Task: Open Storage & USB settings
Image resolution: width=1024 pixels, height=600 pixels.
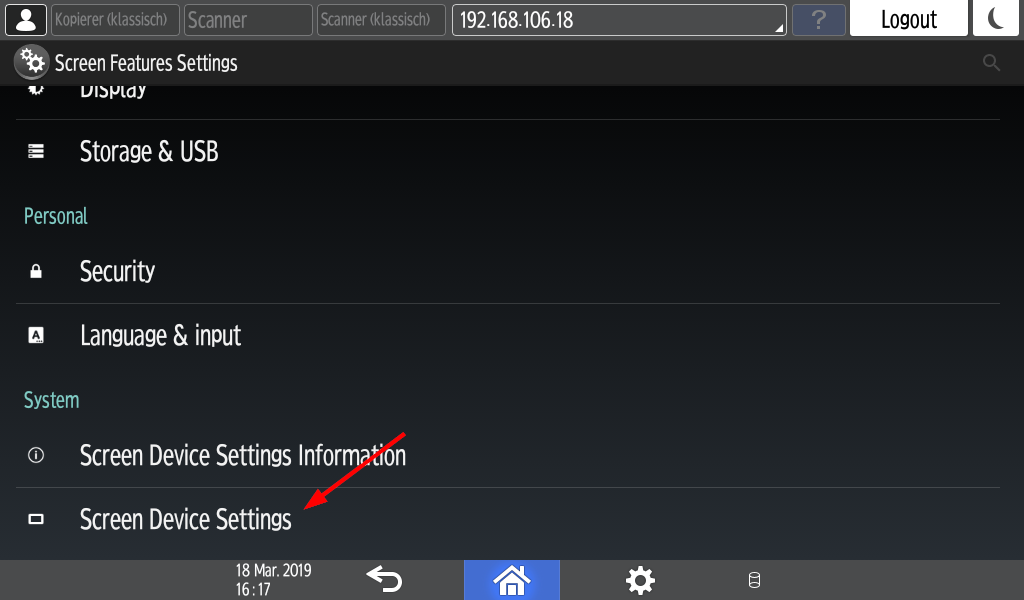Action: point(508,151)
